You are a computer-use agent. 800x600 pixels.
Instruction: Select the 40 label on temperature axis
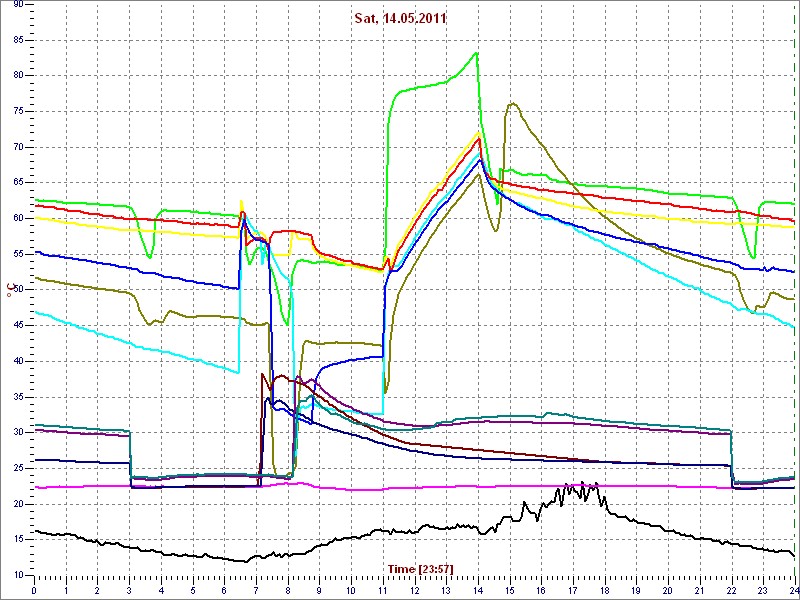coord(16,361)
